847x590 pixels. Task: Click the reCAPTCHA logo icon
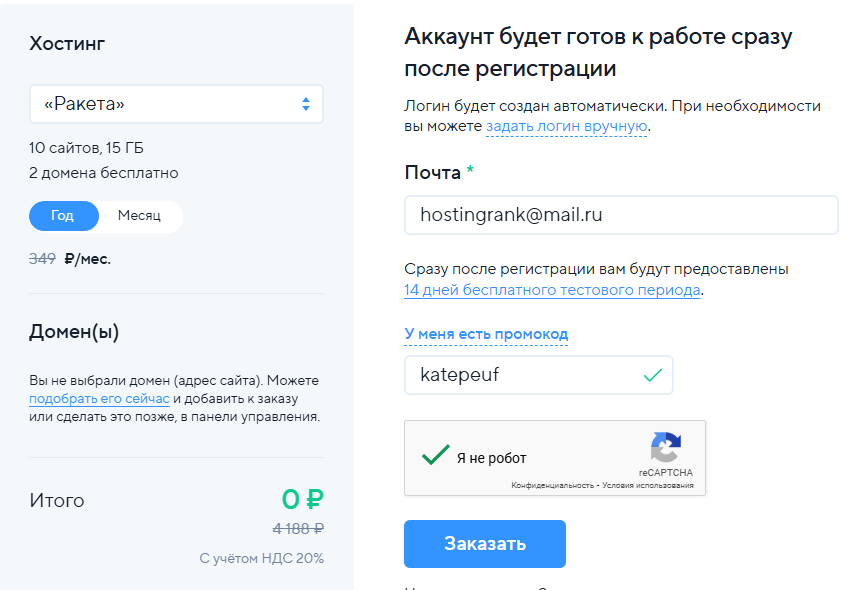pos(666,447)
